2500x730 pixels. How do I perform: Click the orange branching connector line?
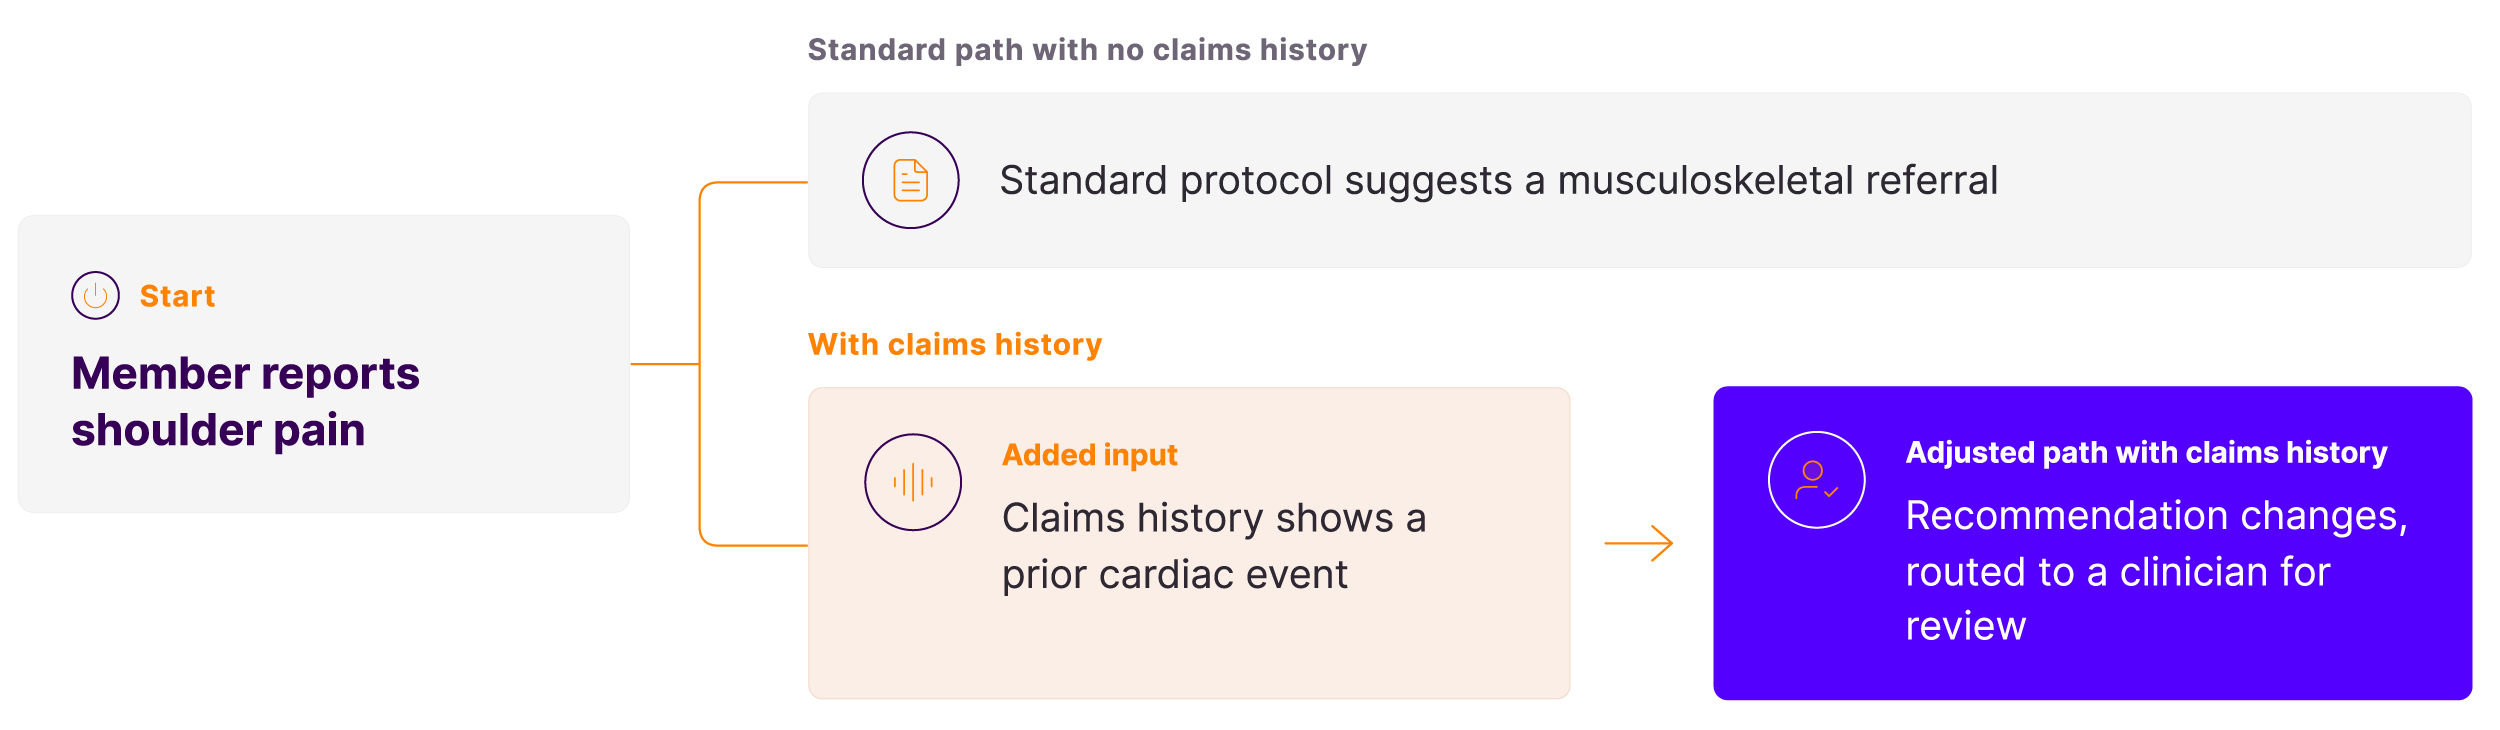700,364
